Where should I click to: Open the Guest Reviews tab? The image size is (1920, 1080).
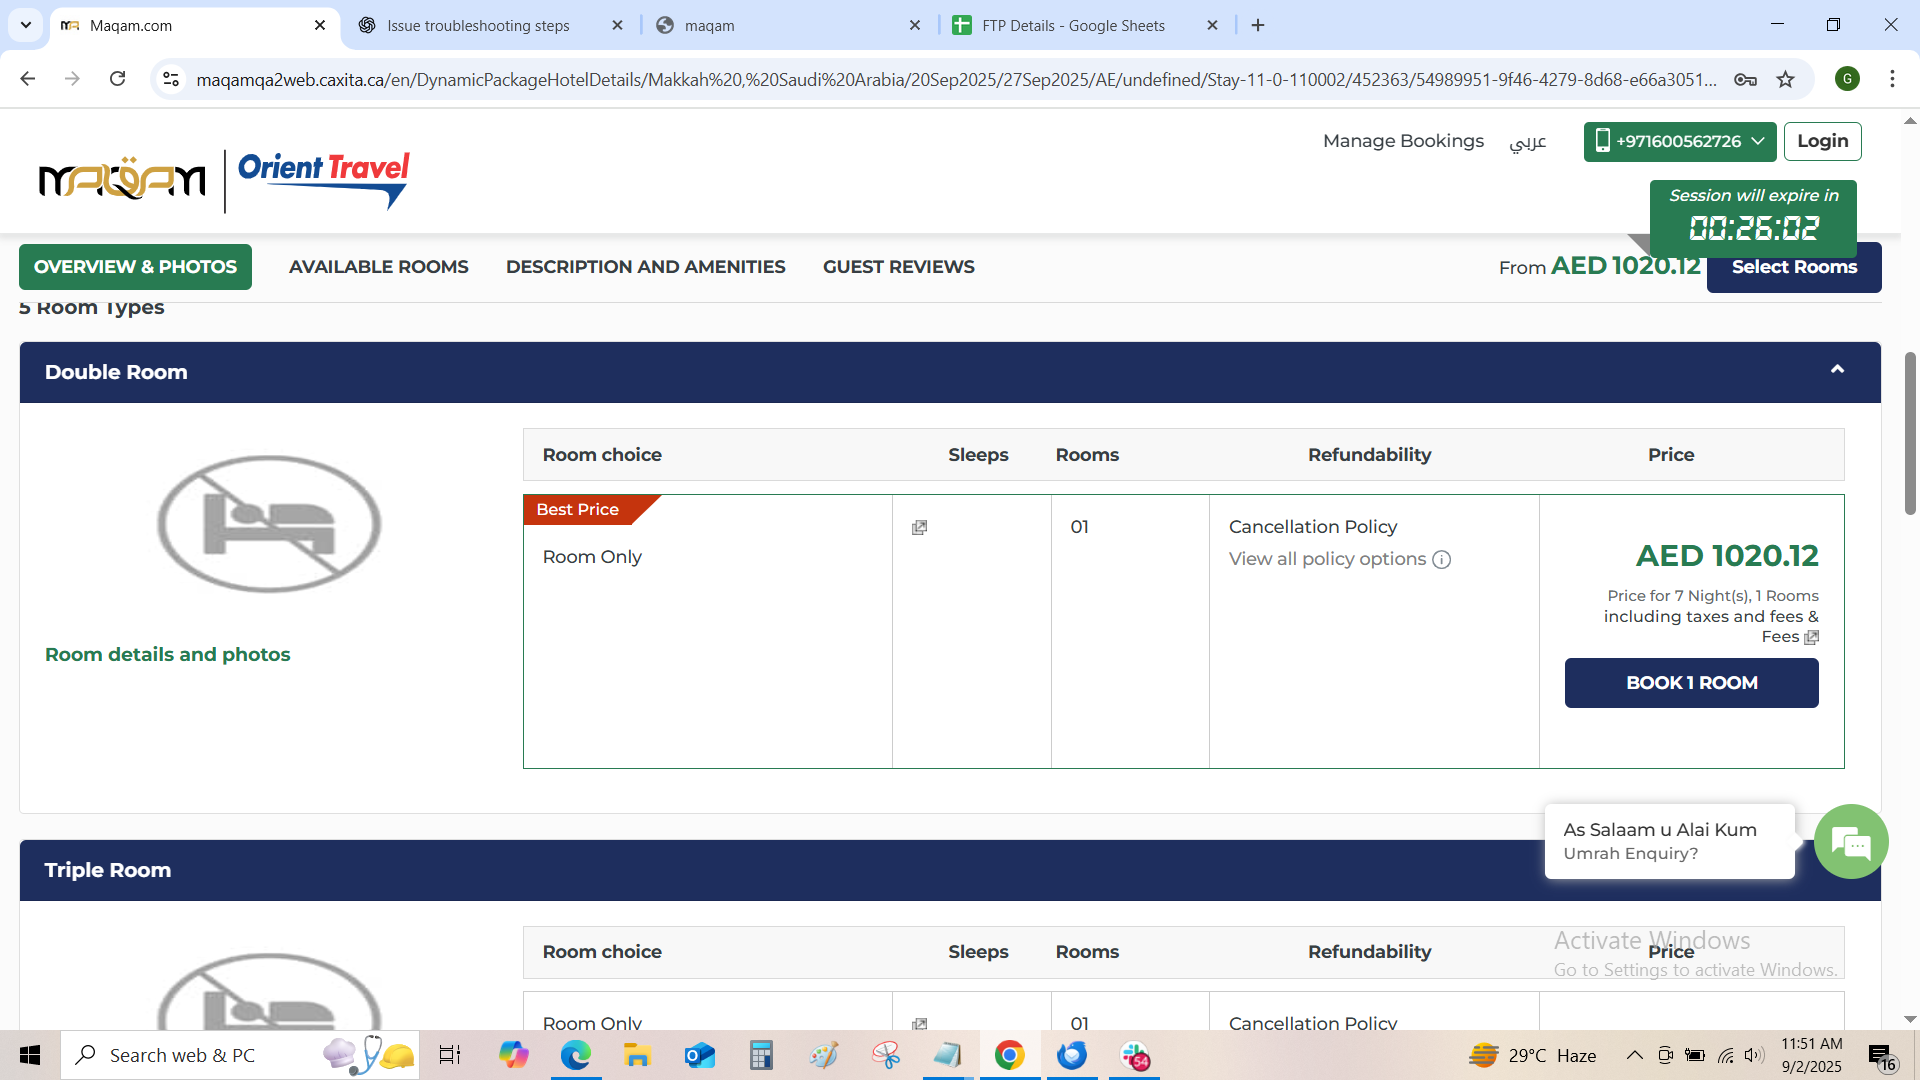[x=898, y=267]
